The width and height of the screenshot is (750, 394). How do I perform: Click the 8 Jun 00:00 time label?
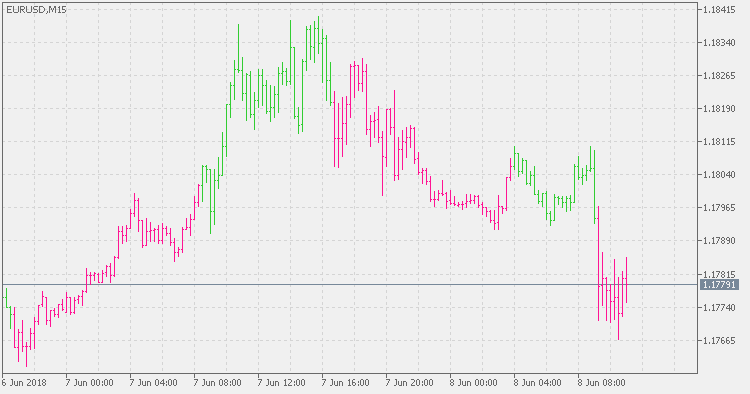(x=474, y=383)
